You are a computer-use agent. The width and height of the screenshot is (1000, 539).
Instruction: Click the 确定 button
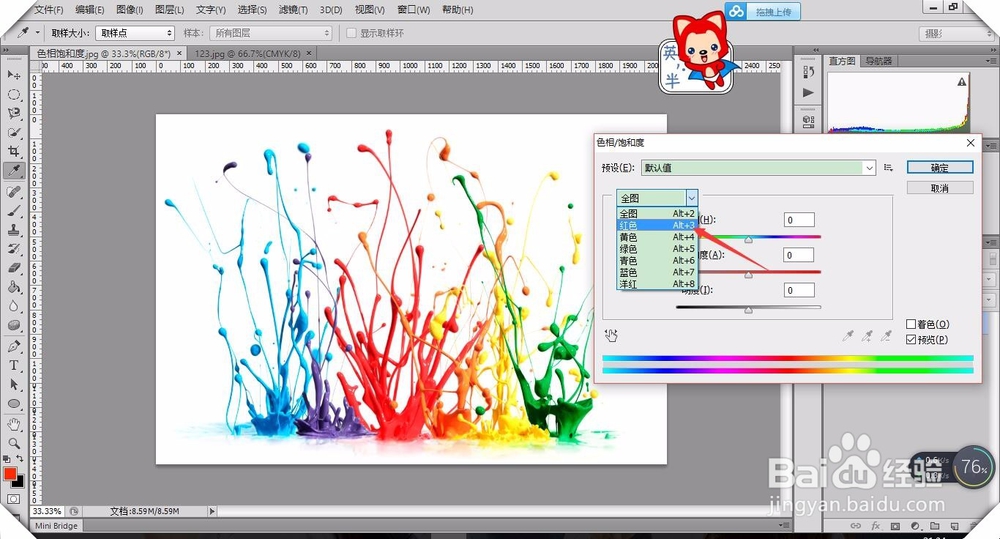click(940, 168)
